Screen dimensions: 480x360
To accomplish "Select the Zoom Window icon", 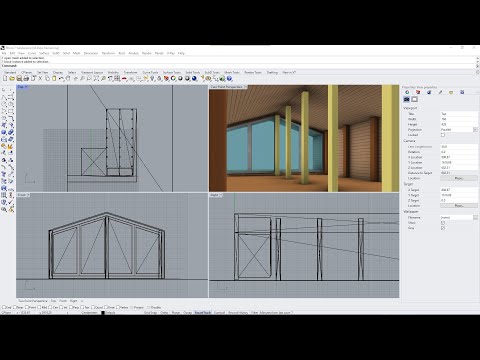I will (89, 79).
